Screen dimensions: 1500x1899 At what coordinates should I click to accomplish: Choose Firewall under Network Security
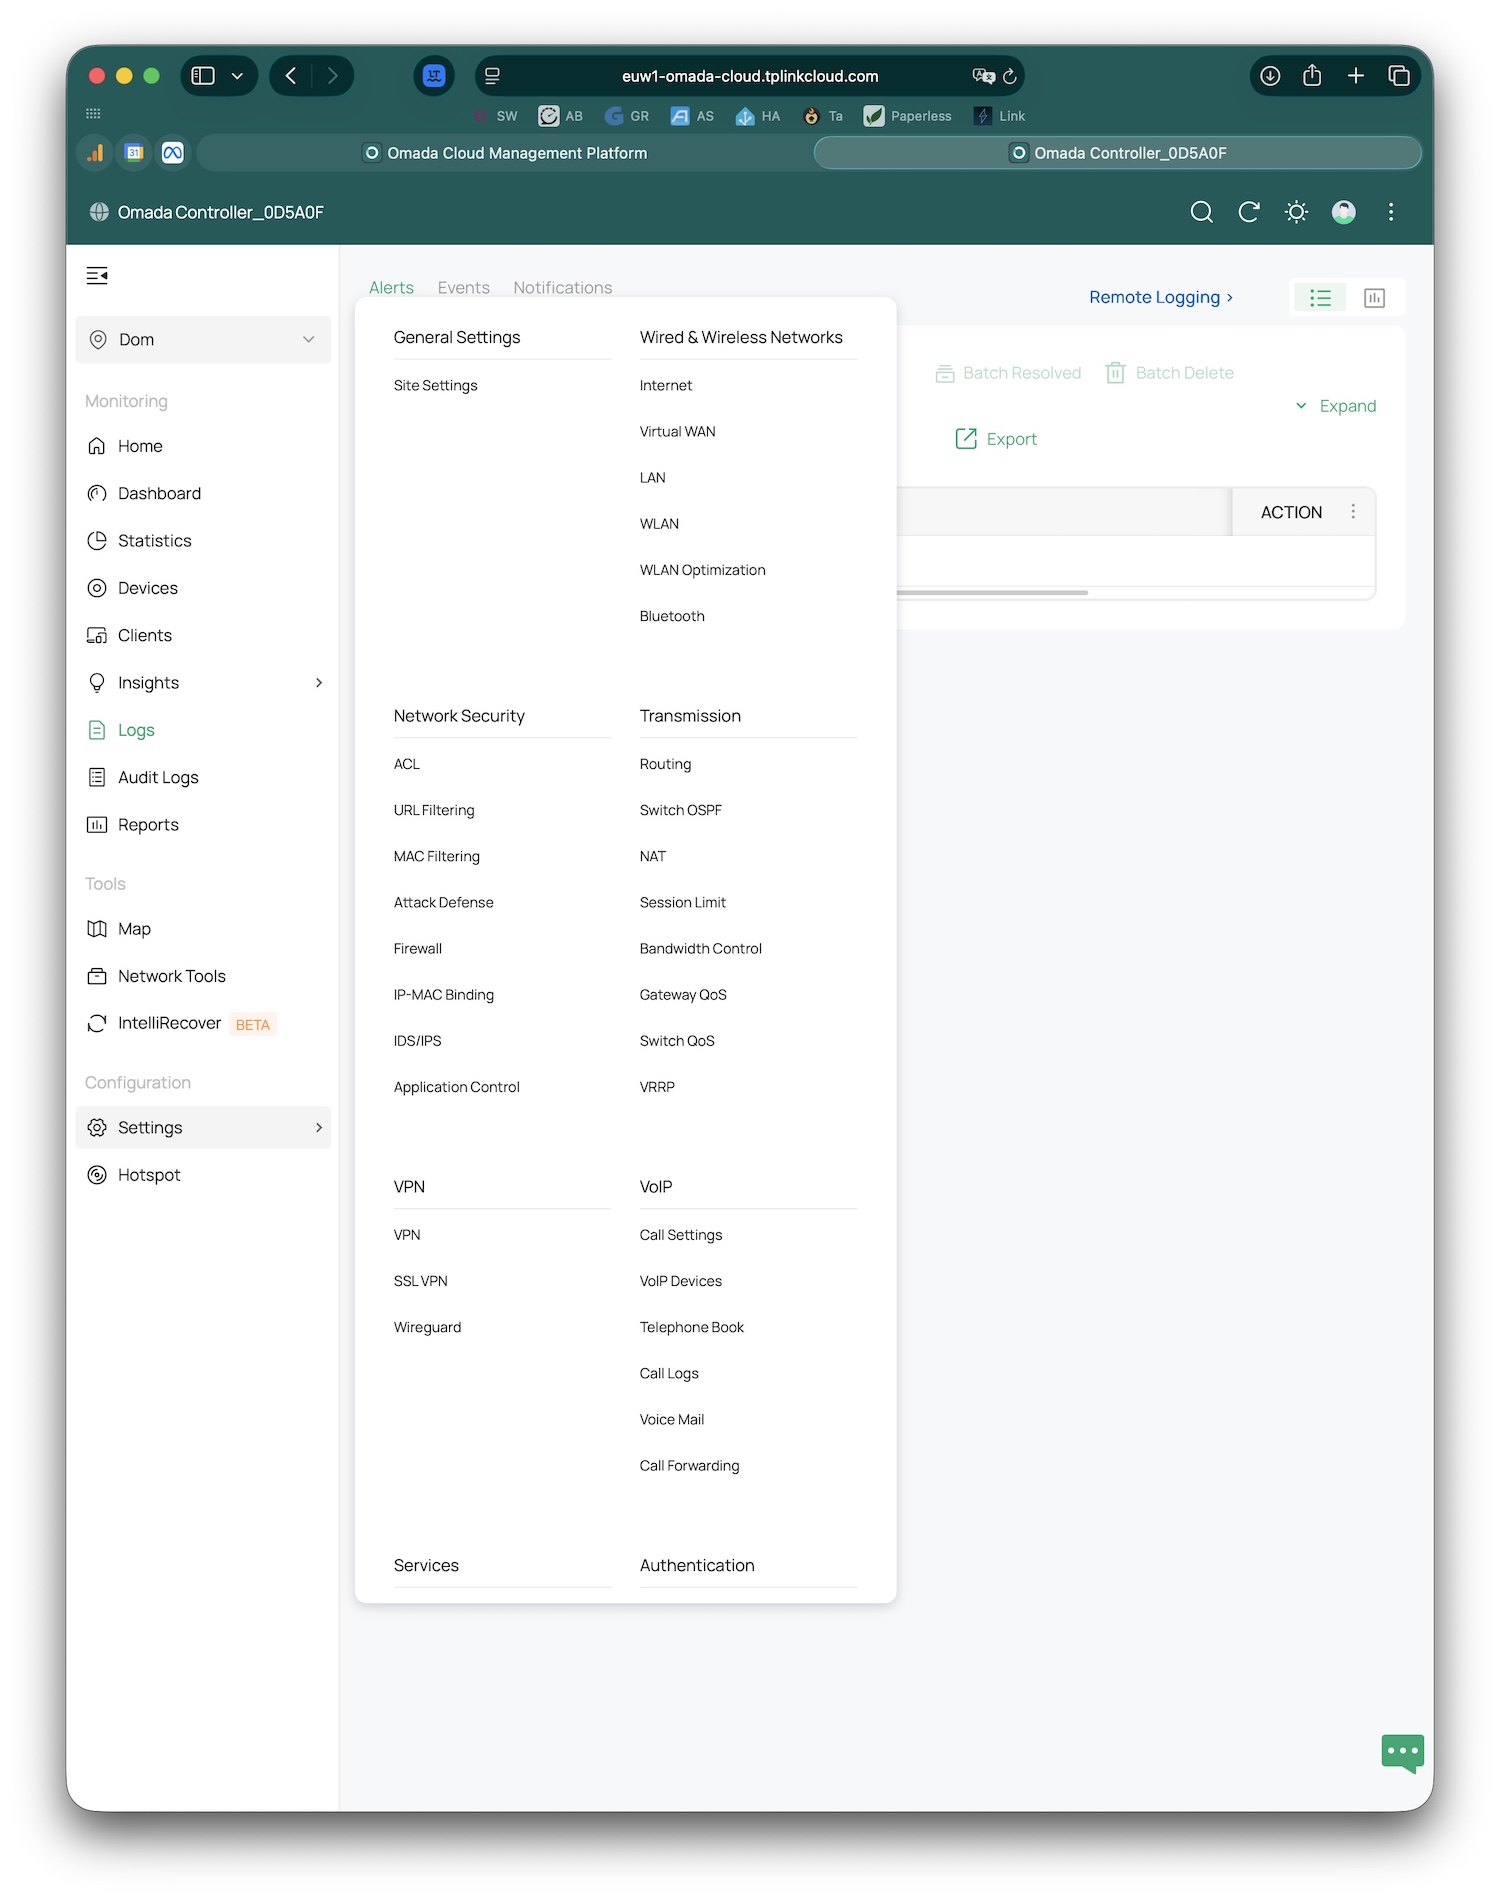pos(417,948)
